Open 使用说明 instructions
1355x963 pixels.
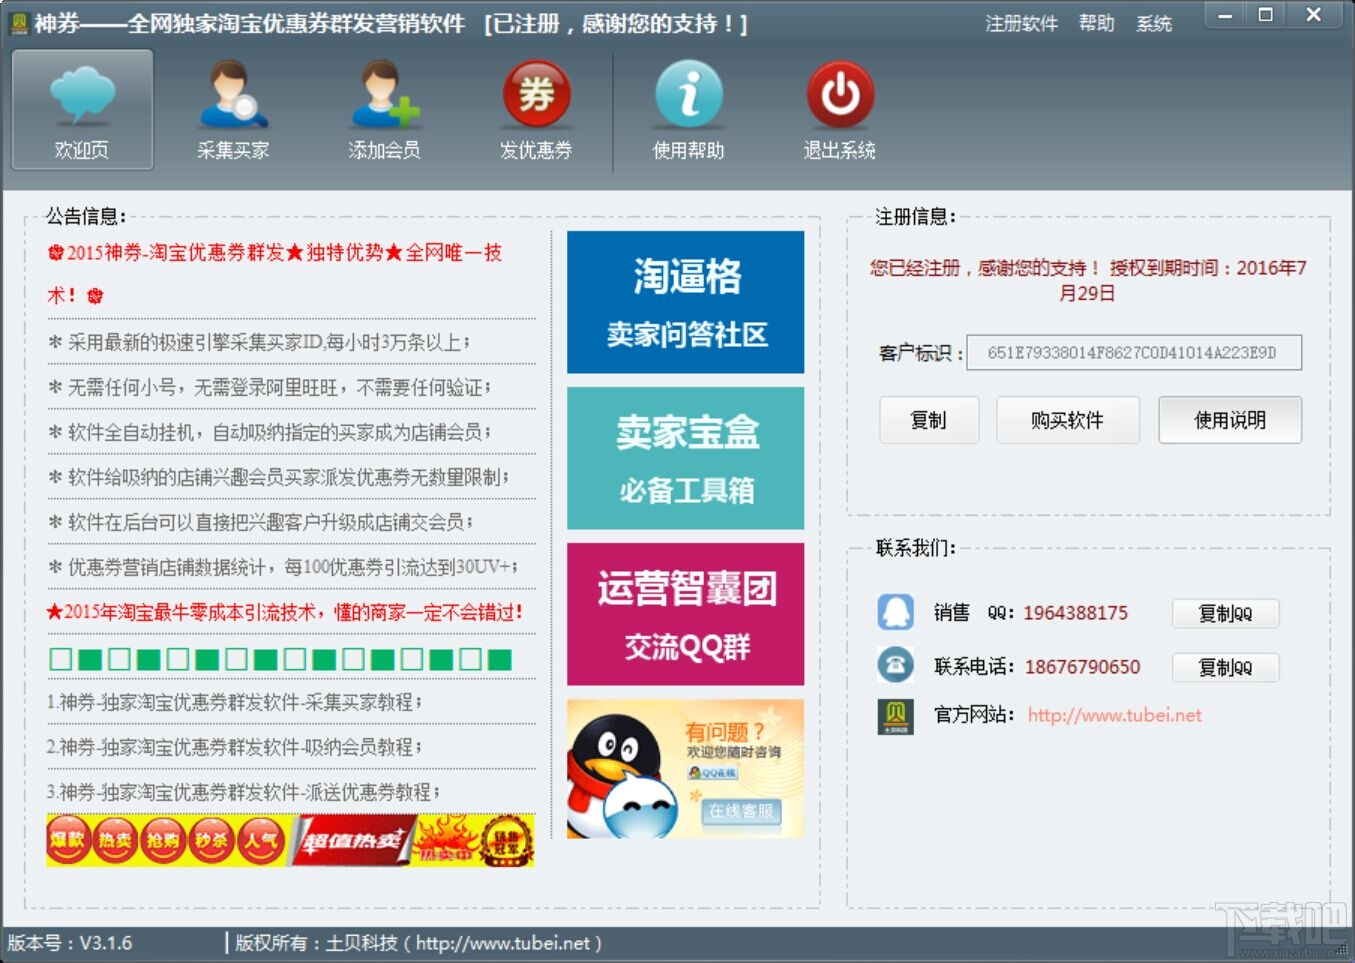click(x=1230, y=420)
